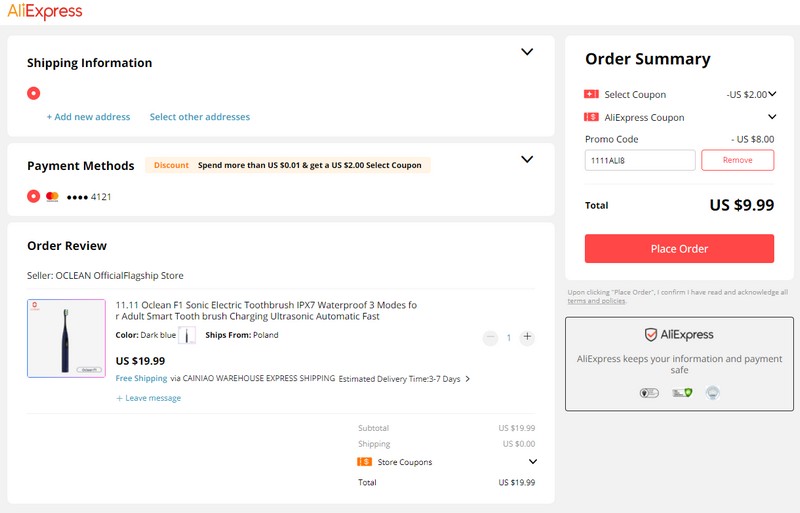Collapse the Payment Methods section
Screen dimensions: 800x513
[x=527, y=159]
